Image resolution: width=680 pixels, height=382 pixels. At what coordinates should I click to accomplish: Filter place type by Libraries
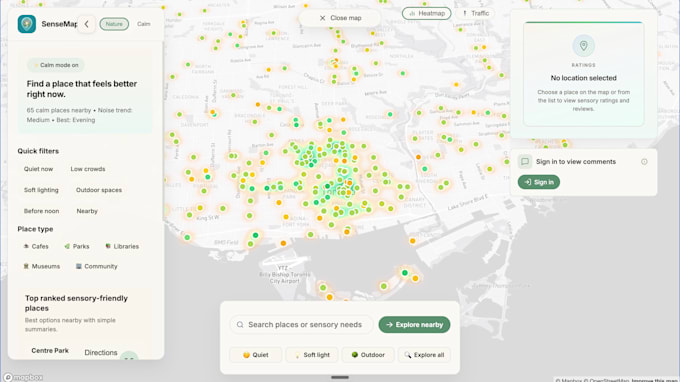[122, 246]
